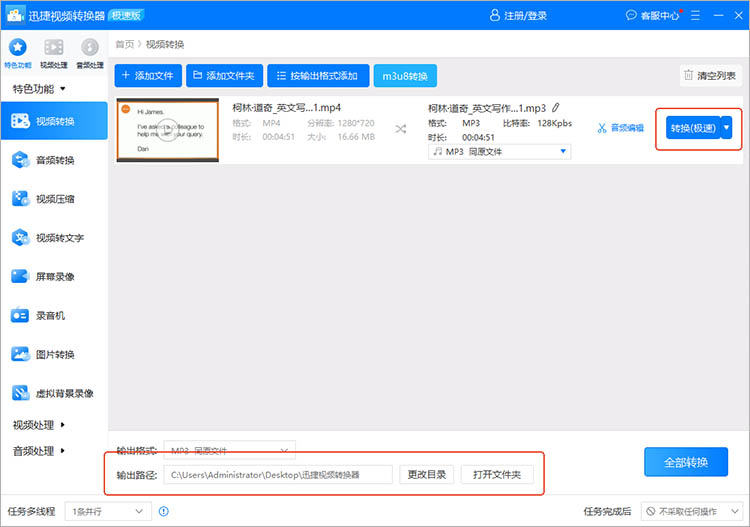Open 虚拟背景录像 in the sidebar

pyautogui.click(x=54, y=393)
